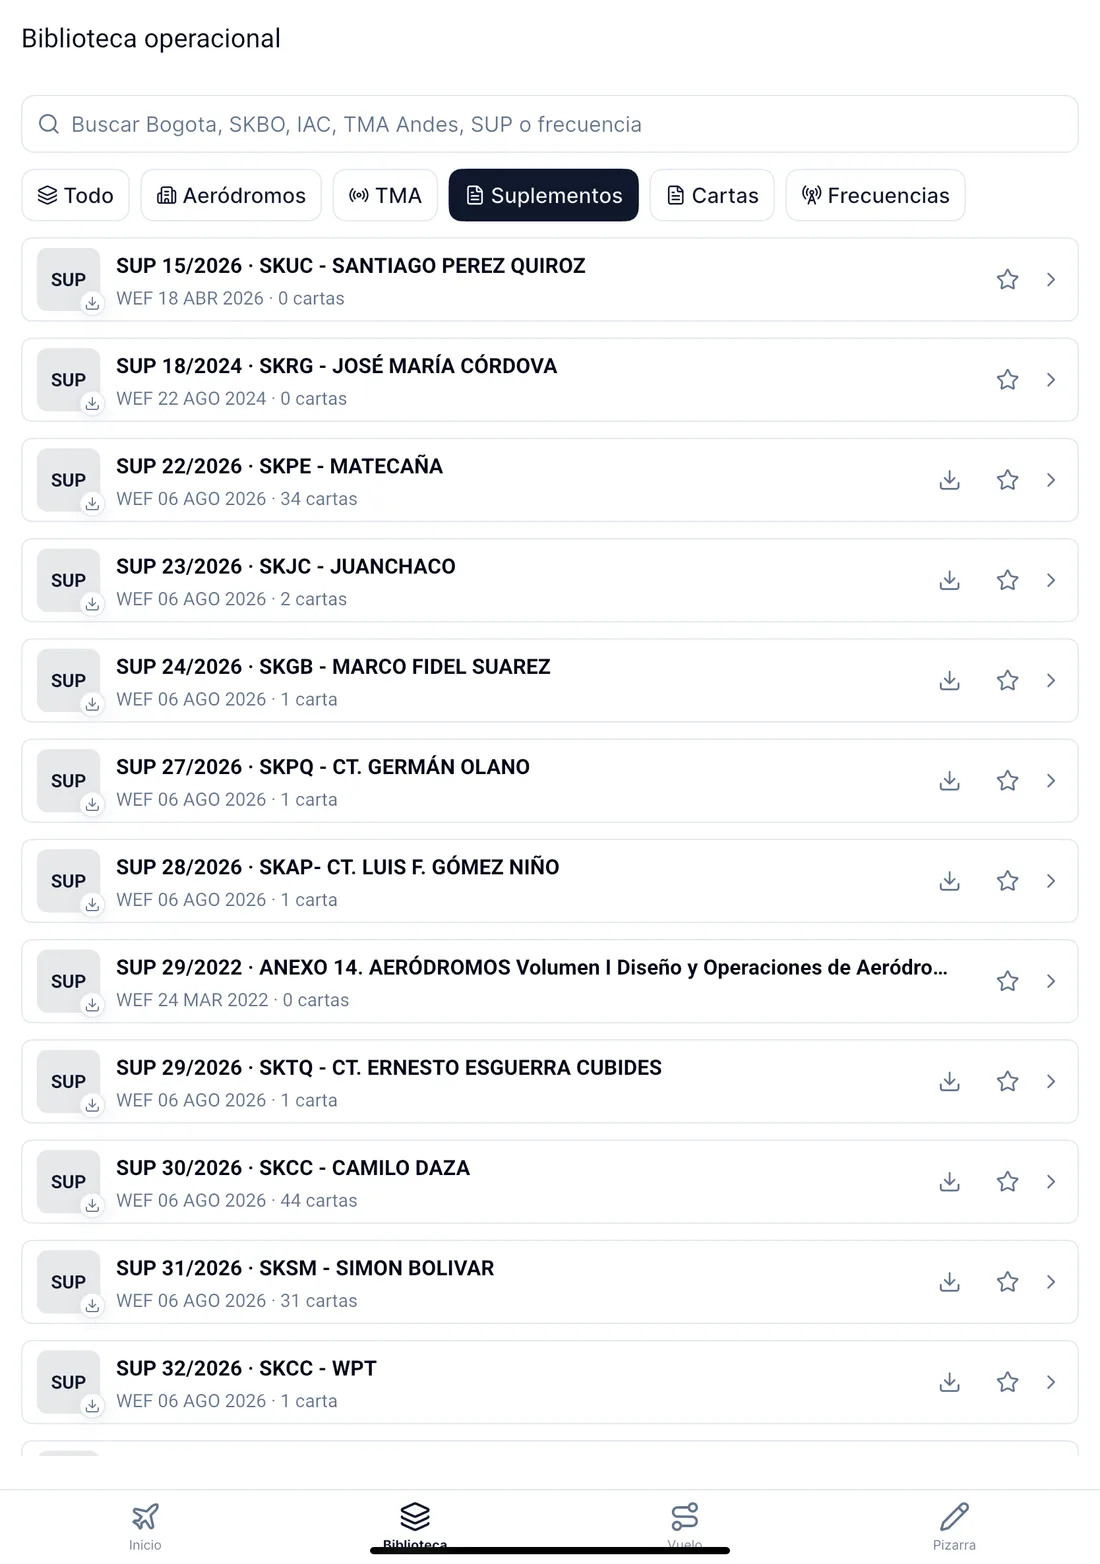Select the Frecuencias filter tab
Screen dimensions: 1100x1564
pos(875,195)
